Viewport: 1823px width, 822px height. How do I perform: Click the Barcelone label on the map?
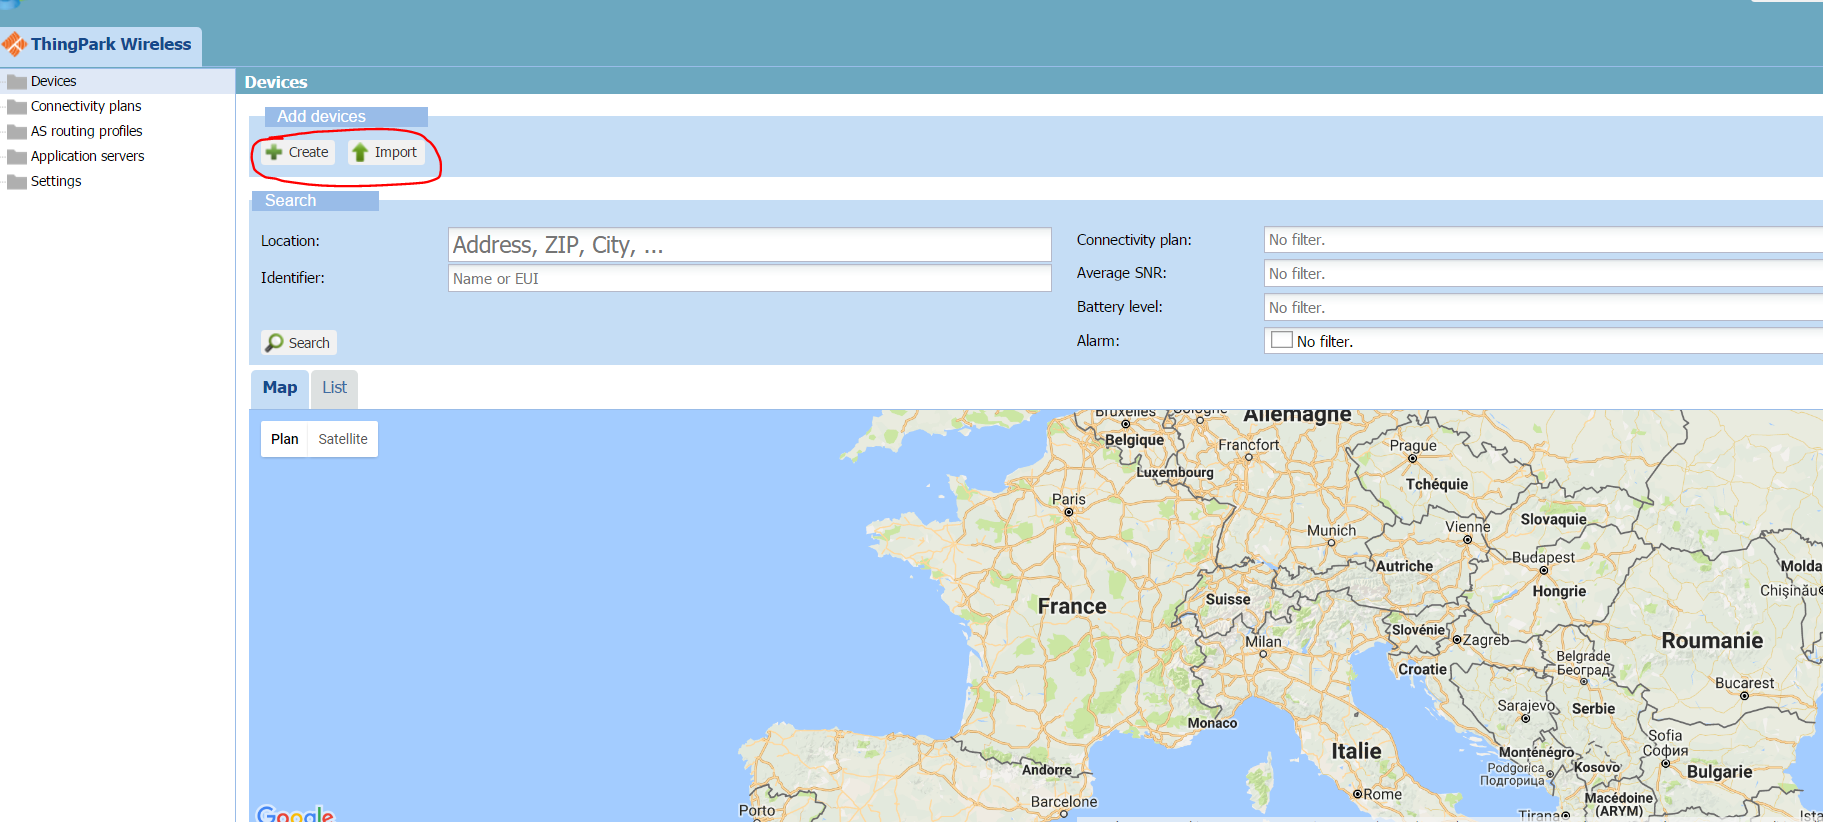pos(1064,802)
